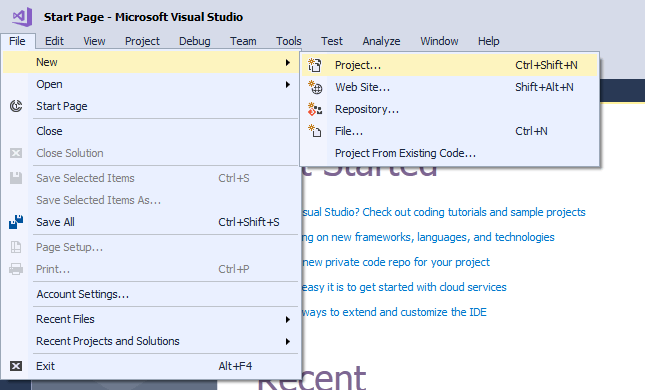Image resolution: width=645 pixels, height=390 pixels.
Task: Choose Project From Existing Code...
Action: pos(450,153)
